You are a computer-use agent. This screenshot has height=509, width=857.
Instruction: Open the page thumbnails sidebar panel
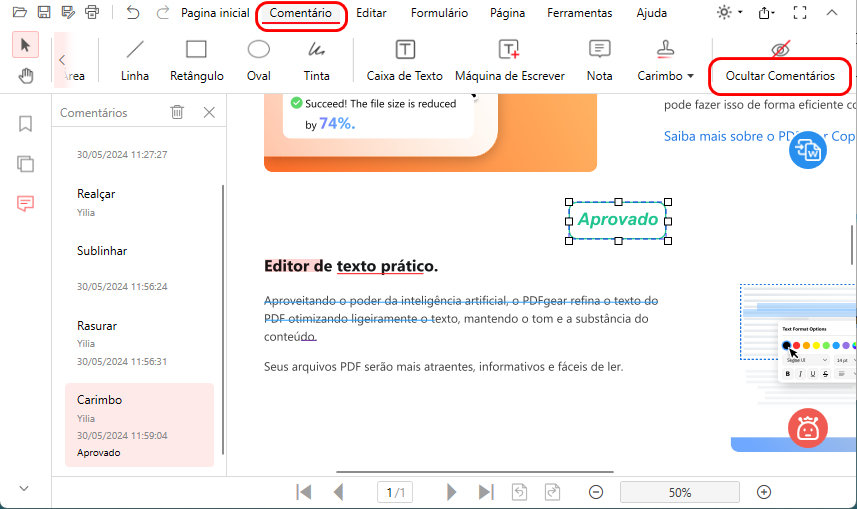point(25,163)
